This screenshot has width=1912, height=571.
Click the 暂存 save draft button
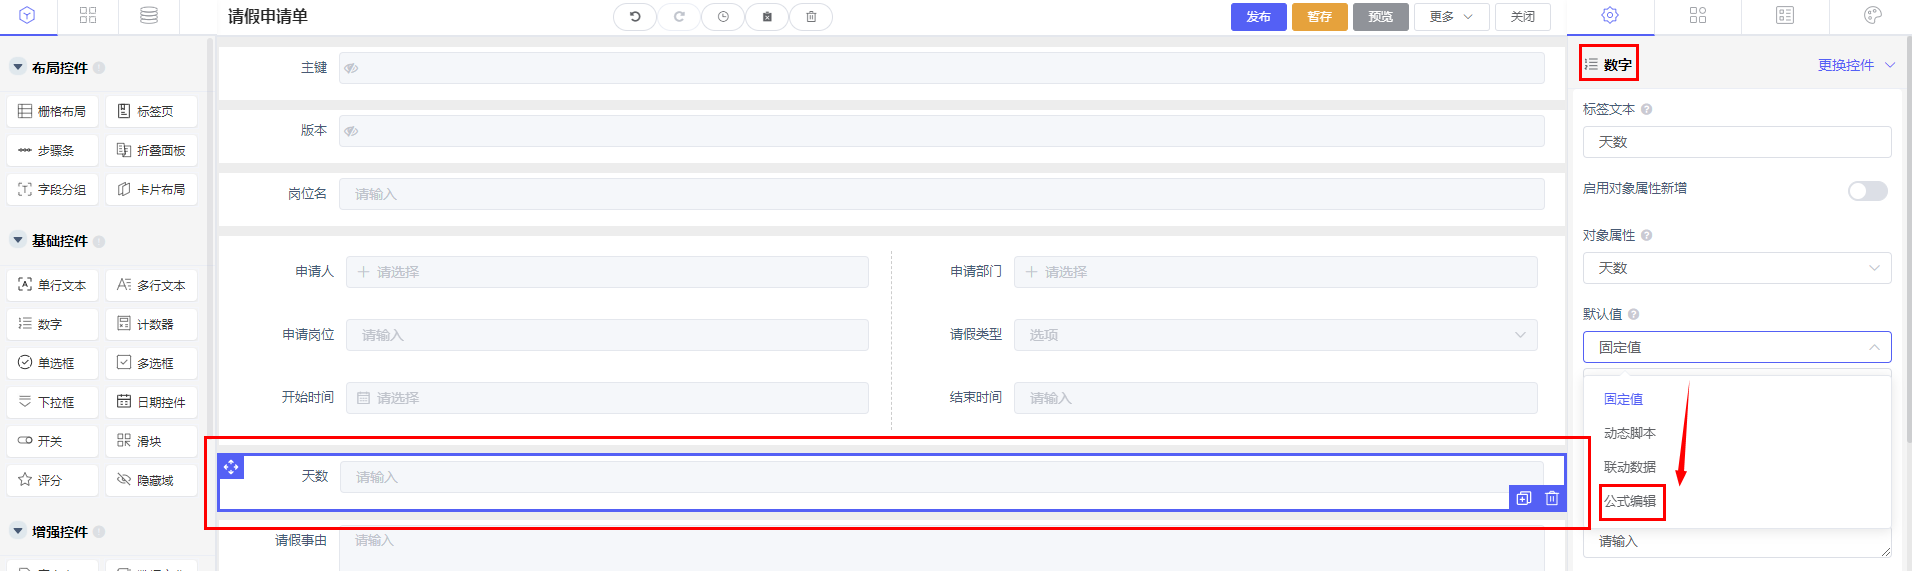coord(1319,17)
